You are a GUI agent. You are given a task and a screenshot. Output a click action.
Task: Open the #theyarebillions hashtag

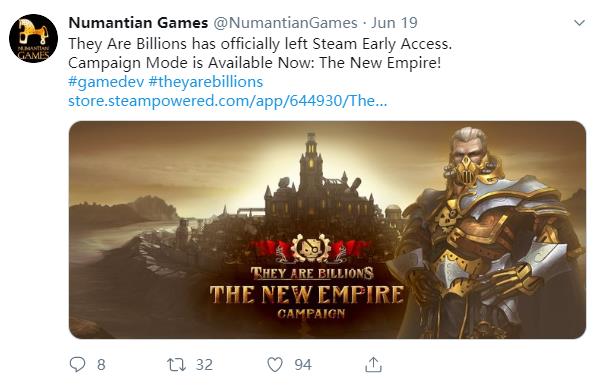point(206,82)
